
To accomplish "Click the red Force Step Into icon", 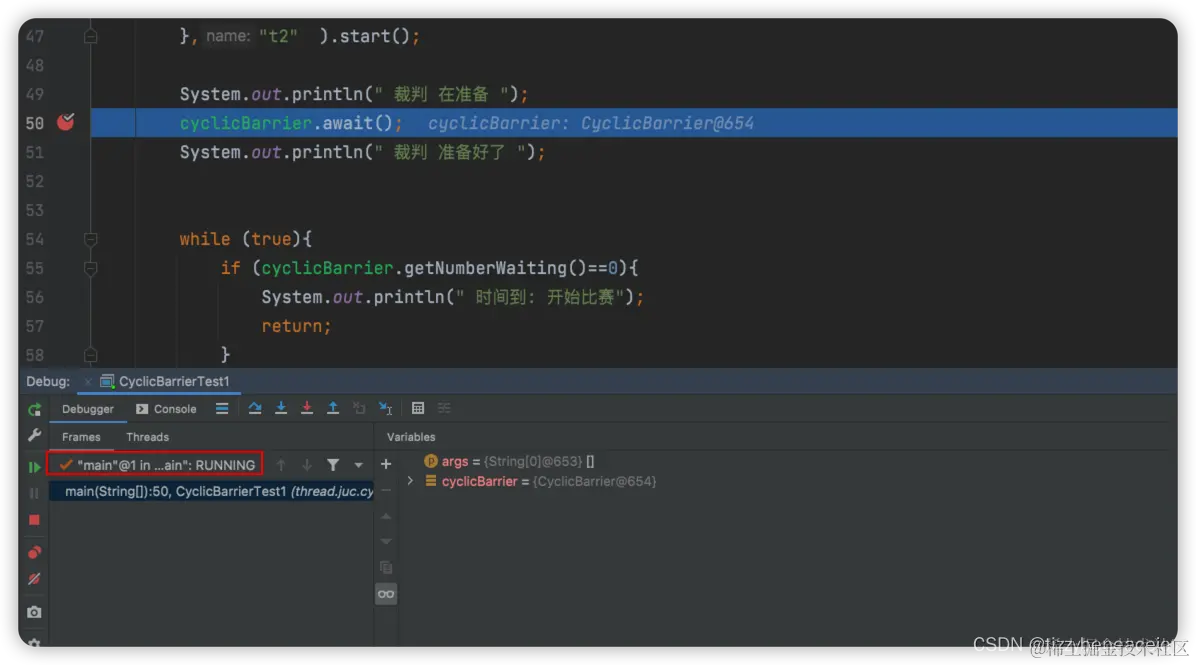I will coord(307,409).
